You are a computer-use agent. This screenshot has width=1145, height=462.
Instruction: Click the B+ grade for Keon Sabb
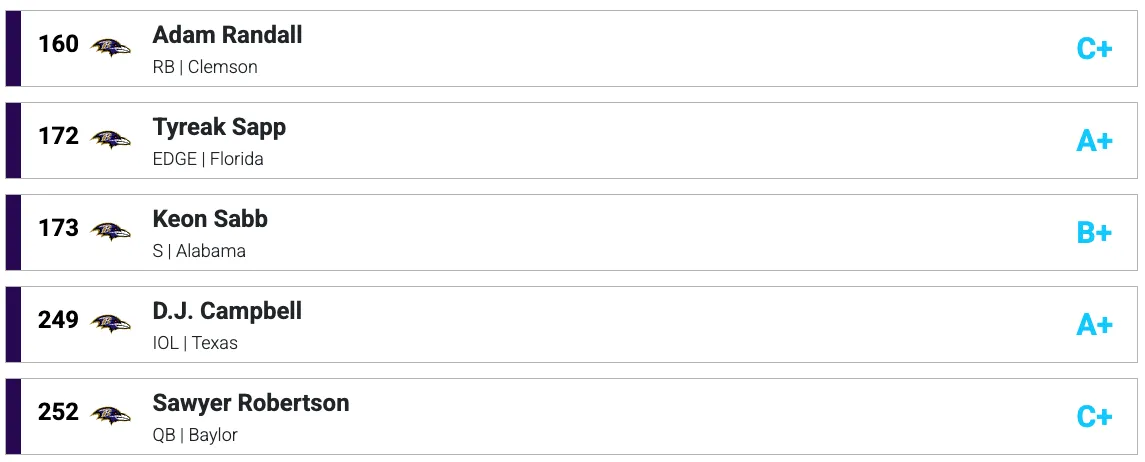pos(1094,233)
